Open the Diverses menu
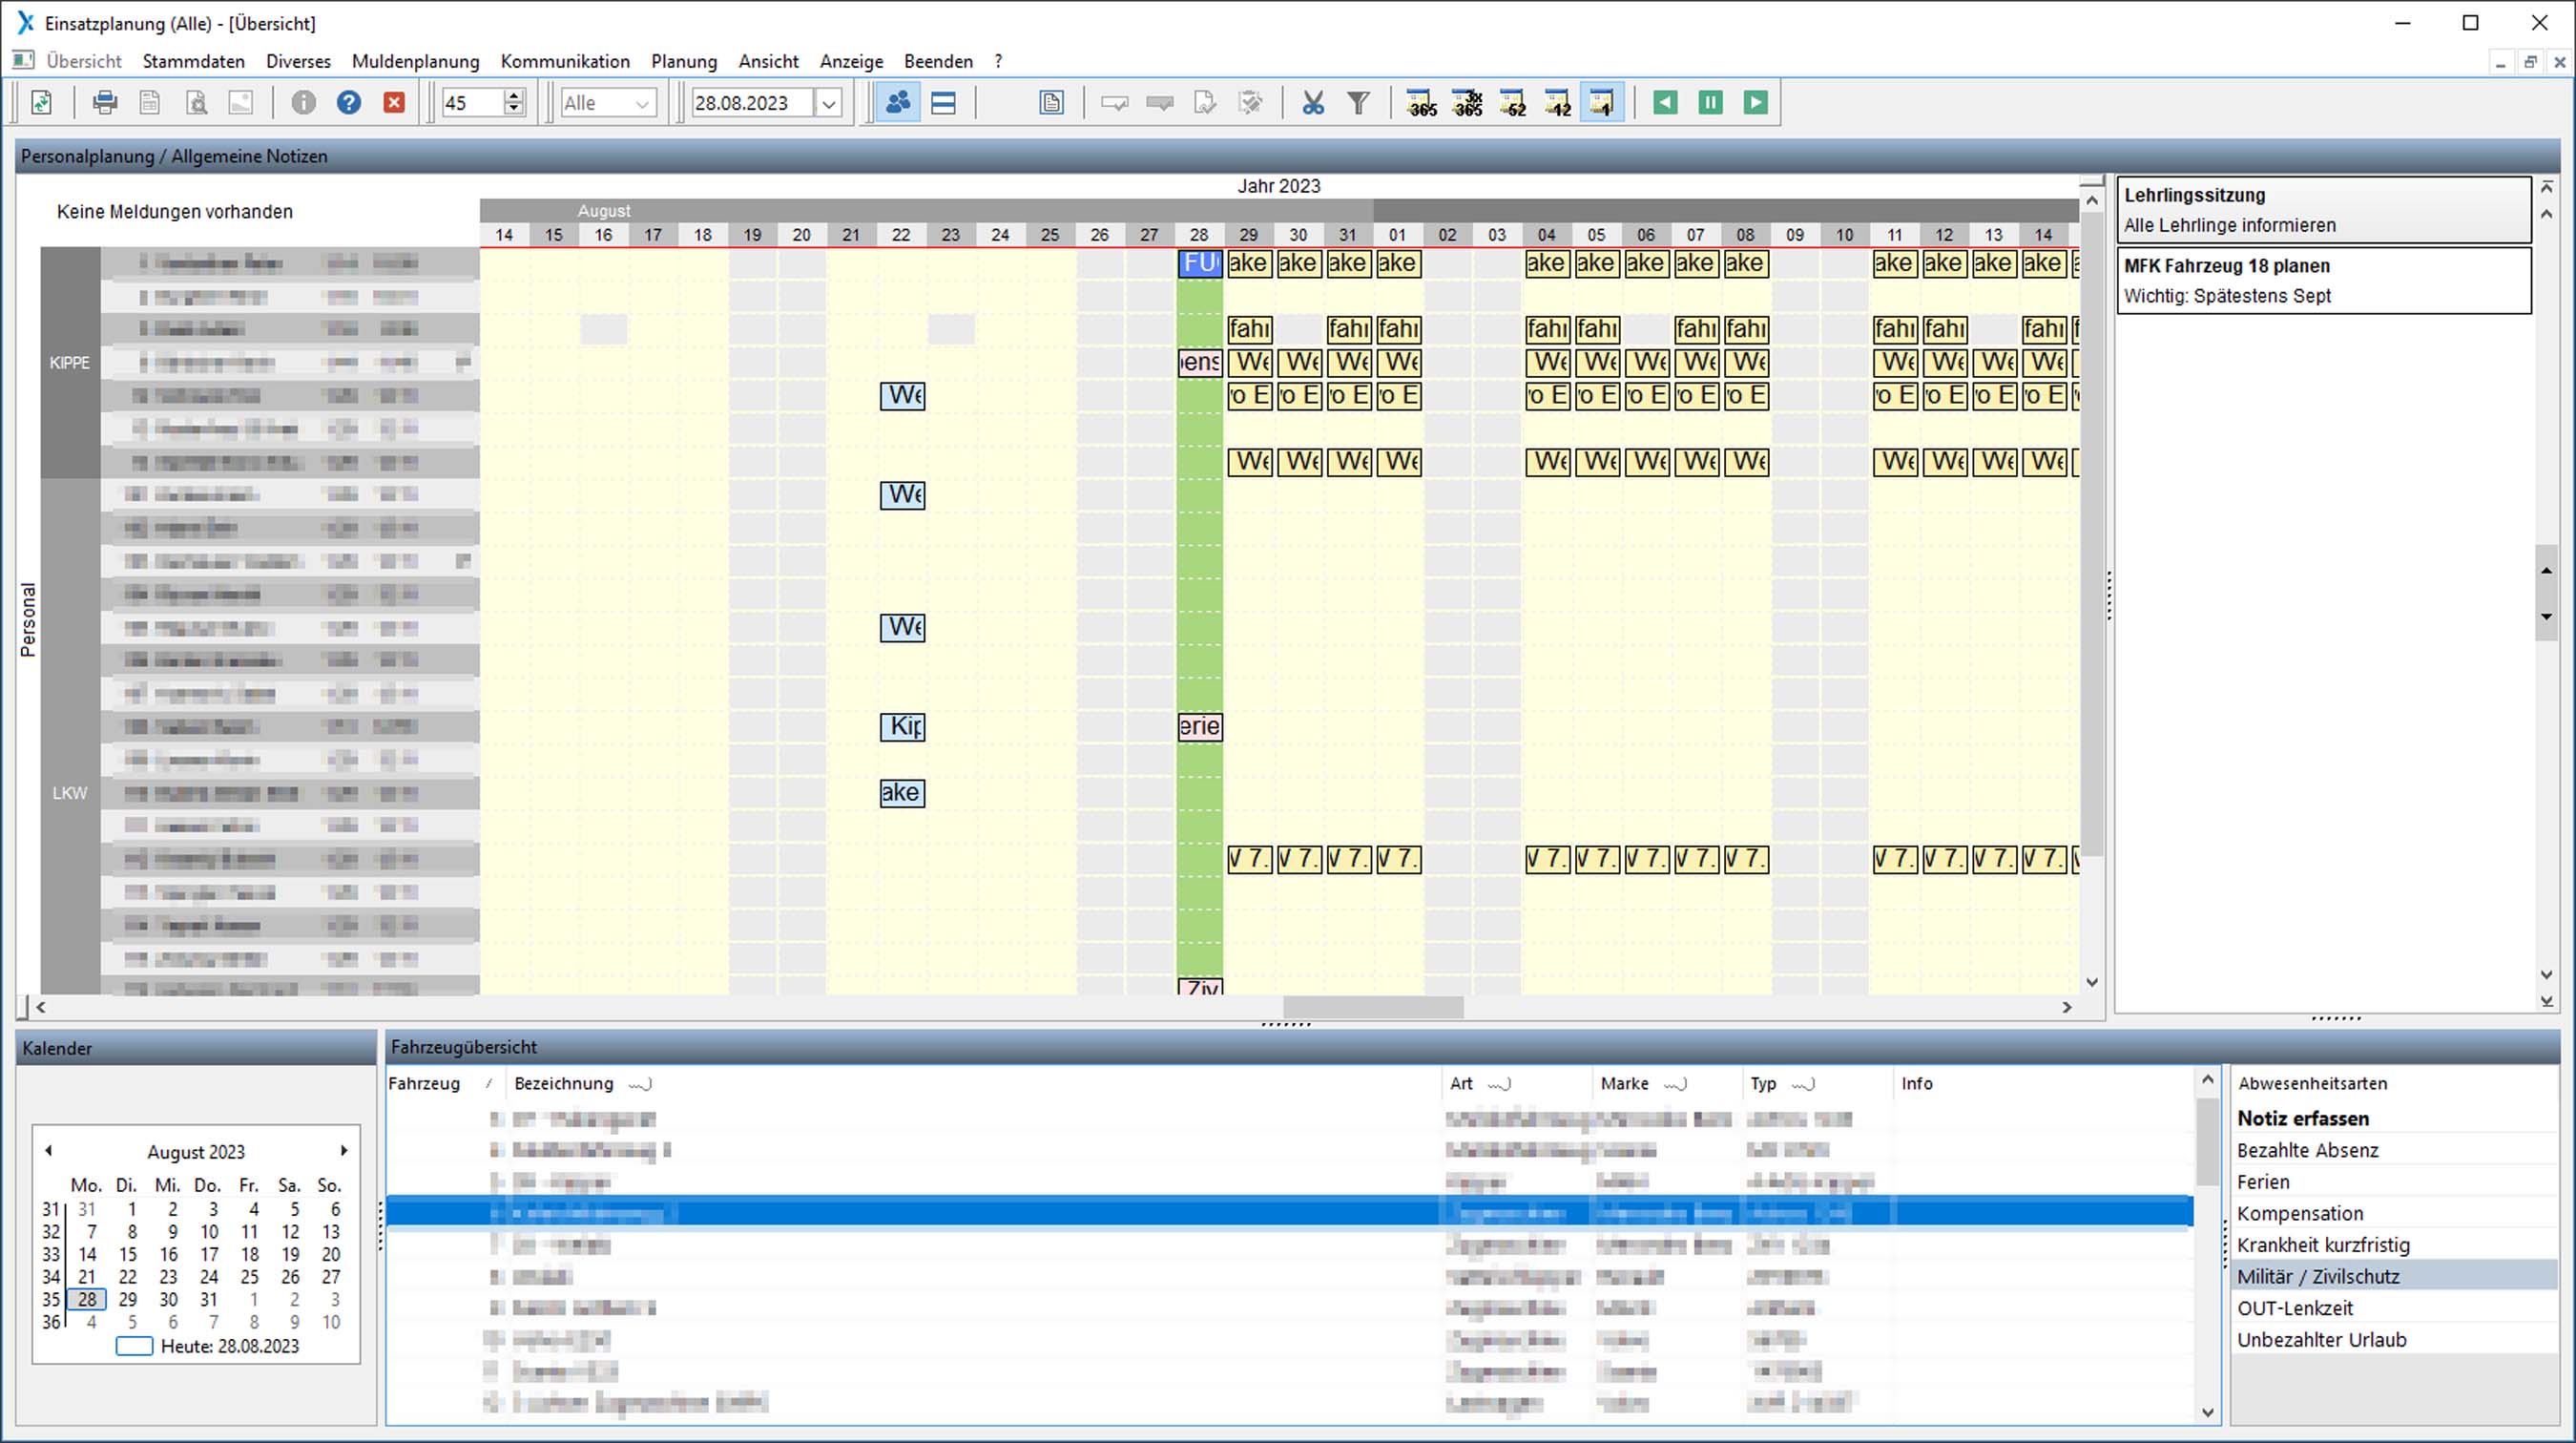Image resolution: width=2576 pixels, height=1443 pixels. pos(298,61)
